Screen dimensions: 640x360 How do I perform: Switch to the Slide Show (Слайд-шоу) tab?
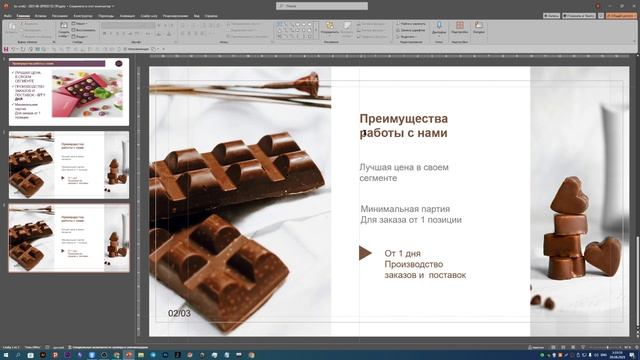[149, 16]
